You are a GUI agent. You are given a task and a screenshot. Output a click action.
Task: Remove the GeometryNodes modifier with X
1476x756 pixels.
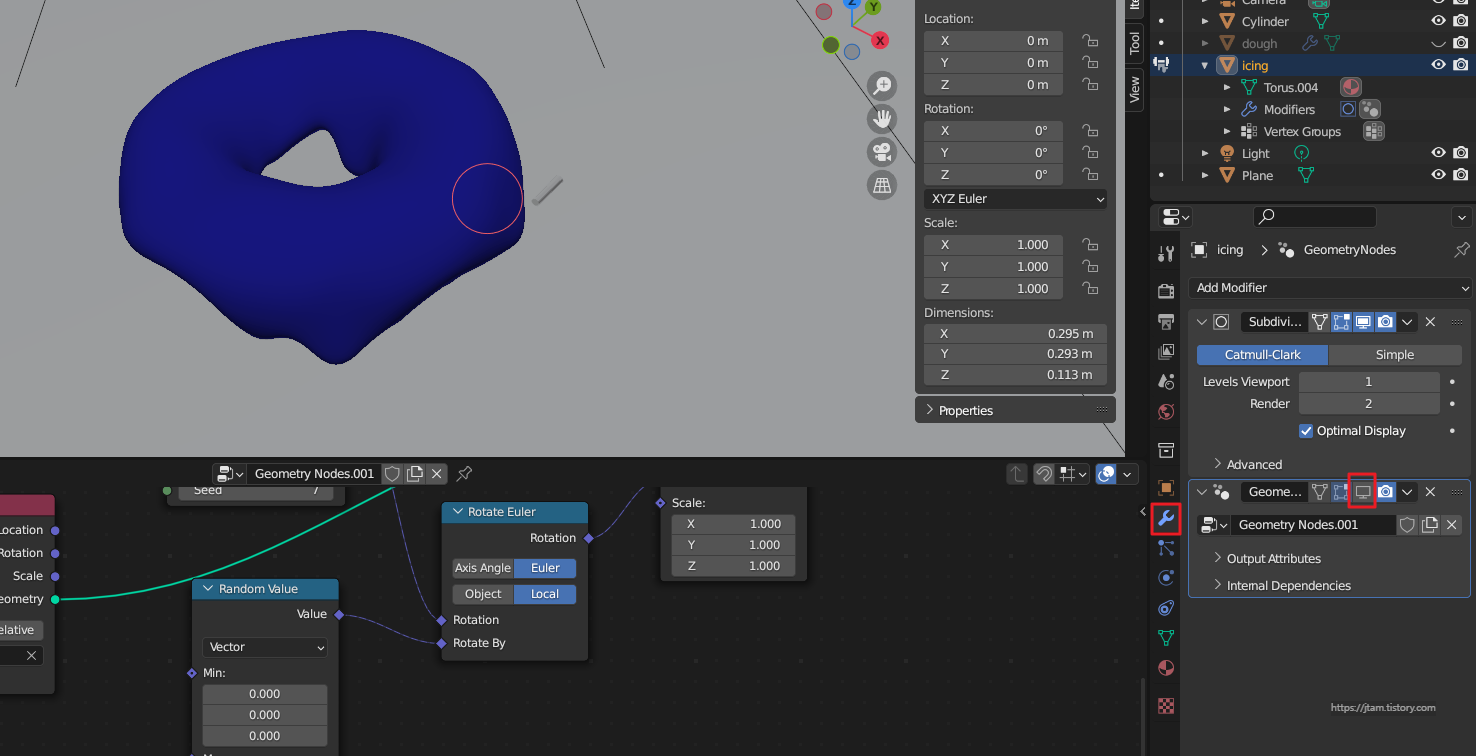click(x=1430, y=492)
